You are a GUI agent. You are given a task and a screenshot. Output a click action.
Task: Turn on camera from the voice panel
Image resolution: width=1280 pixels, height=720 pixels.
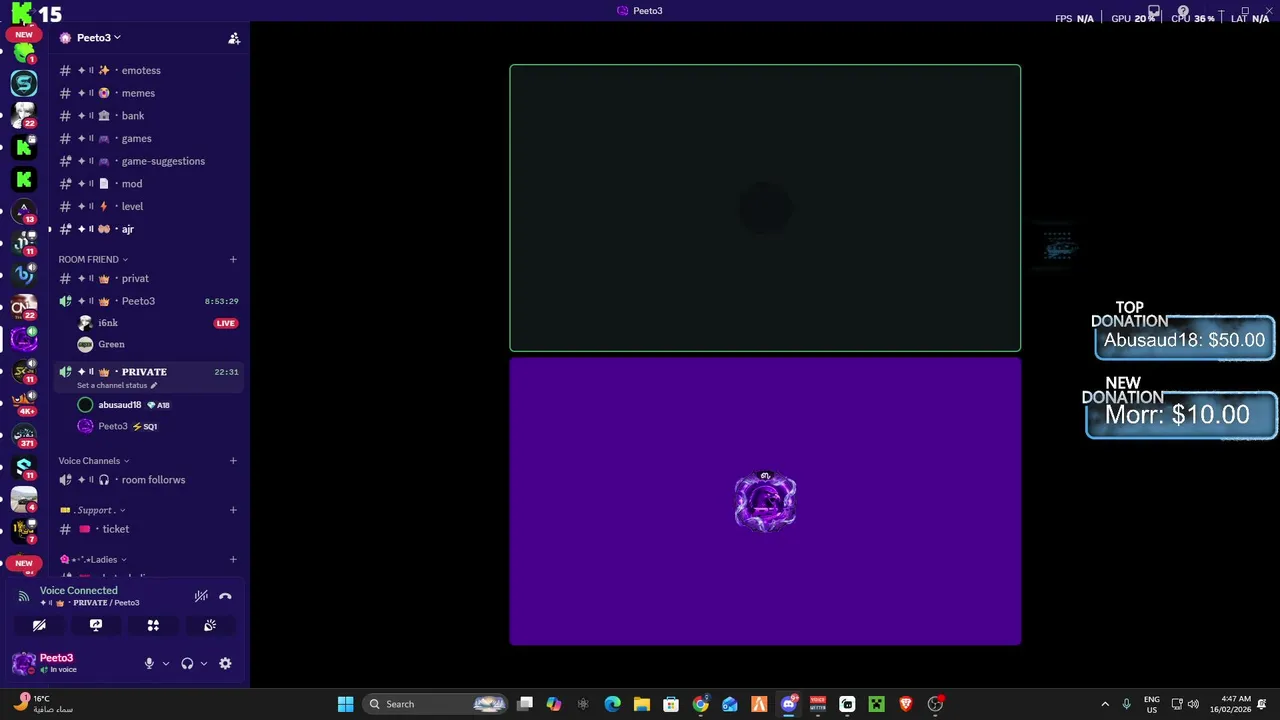coord(39,625)
